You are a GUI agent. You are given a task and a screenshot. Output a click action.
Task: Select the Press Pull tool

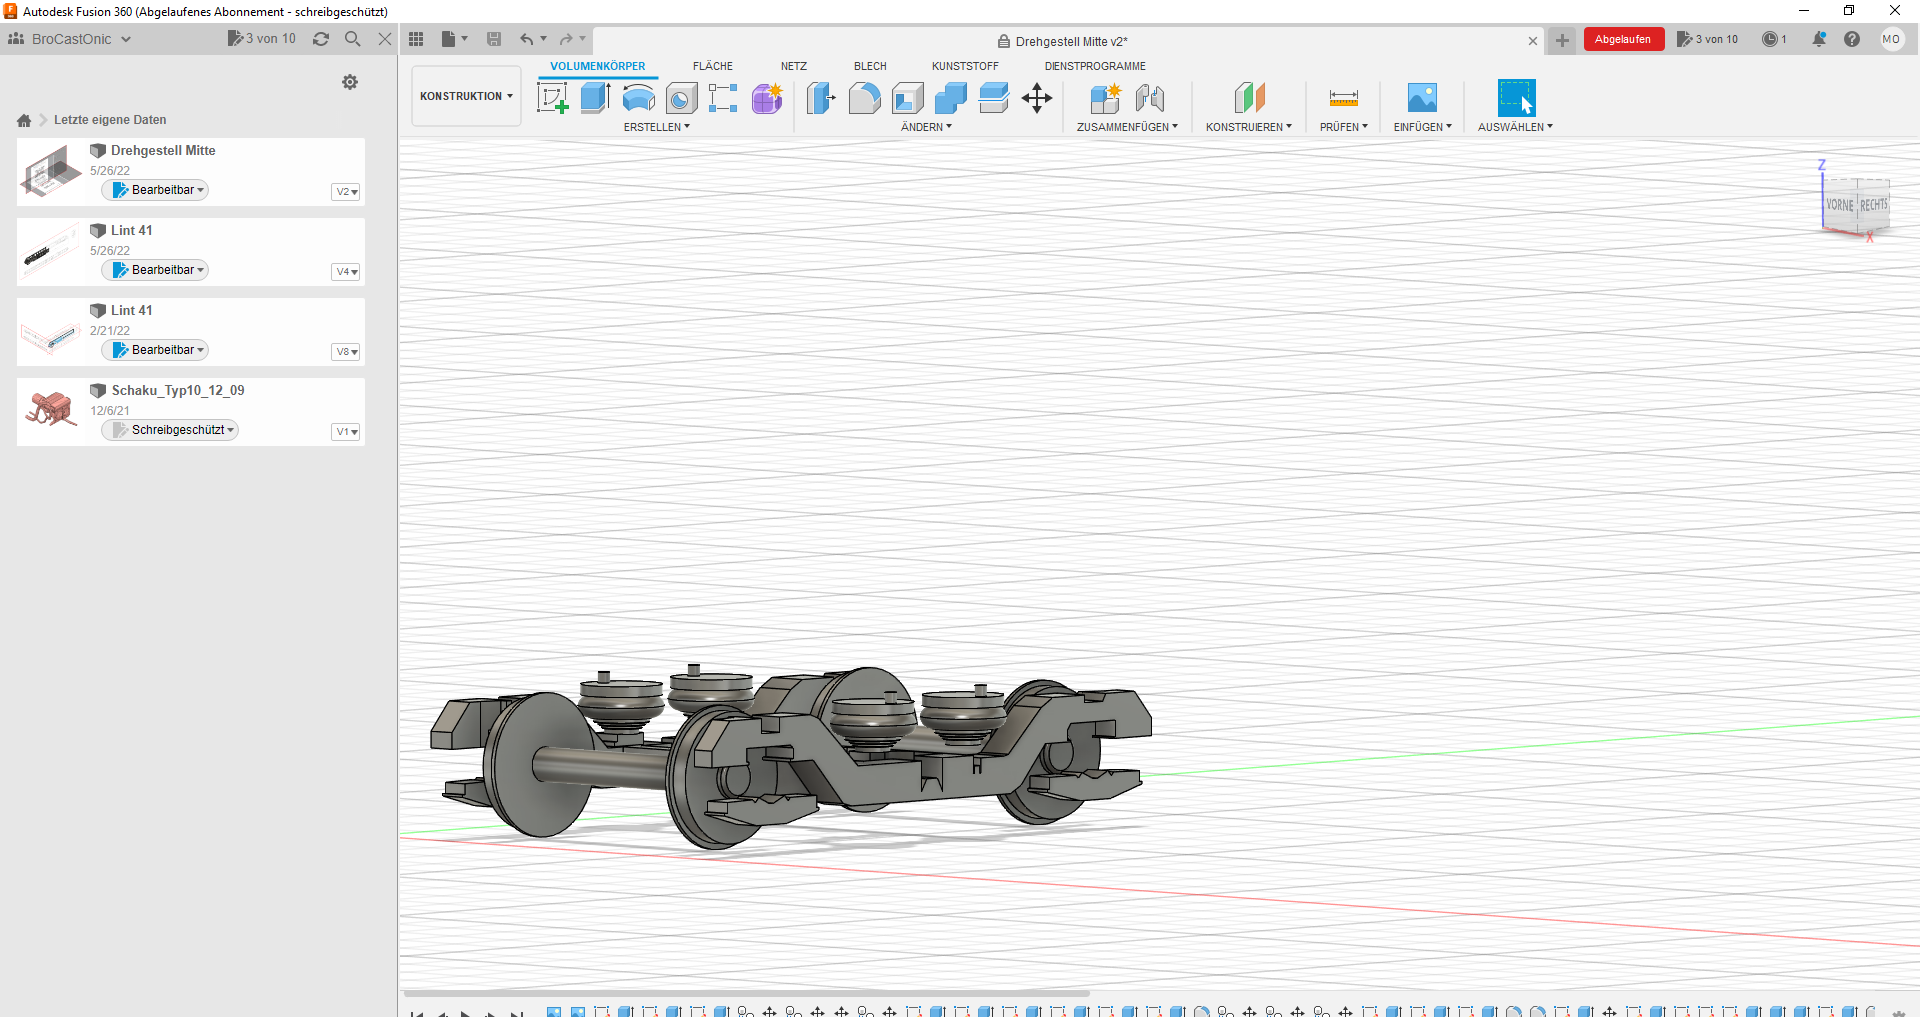(x=821, y=98)
